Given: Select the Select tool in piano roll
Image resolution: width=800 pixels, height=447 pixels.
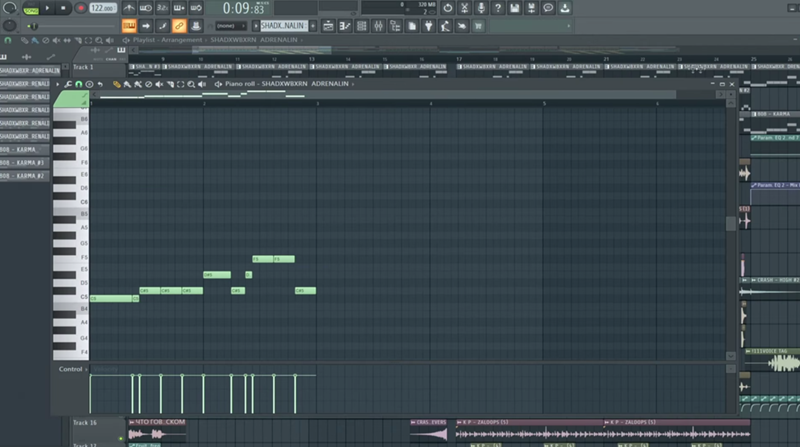Looking at the screenshot, I should pyautogui.click(x=181, y=84).
